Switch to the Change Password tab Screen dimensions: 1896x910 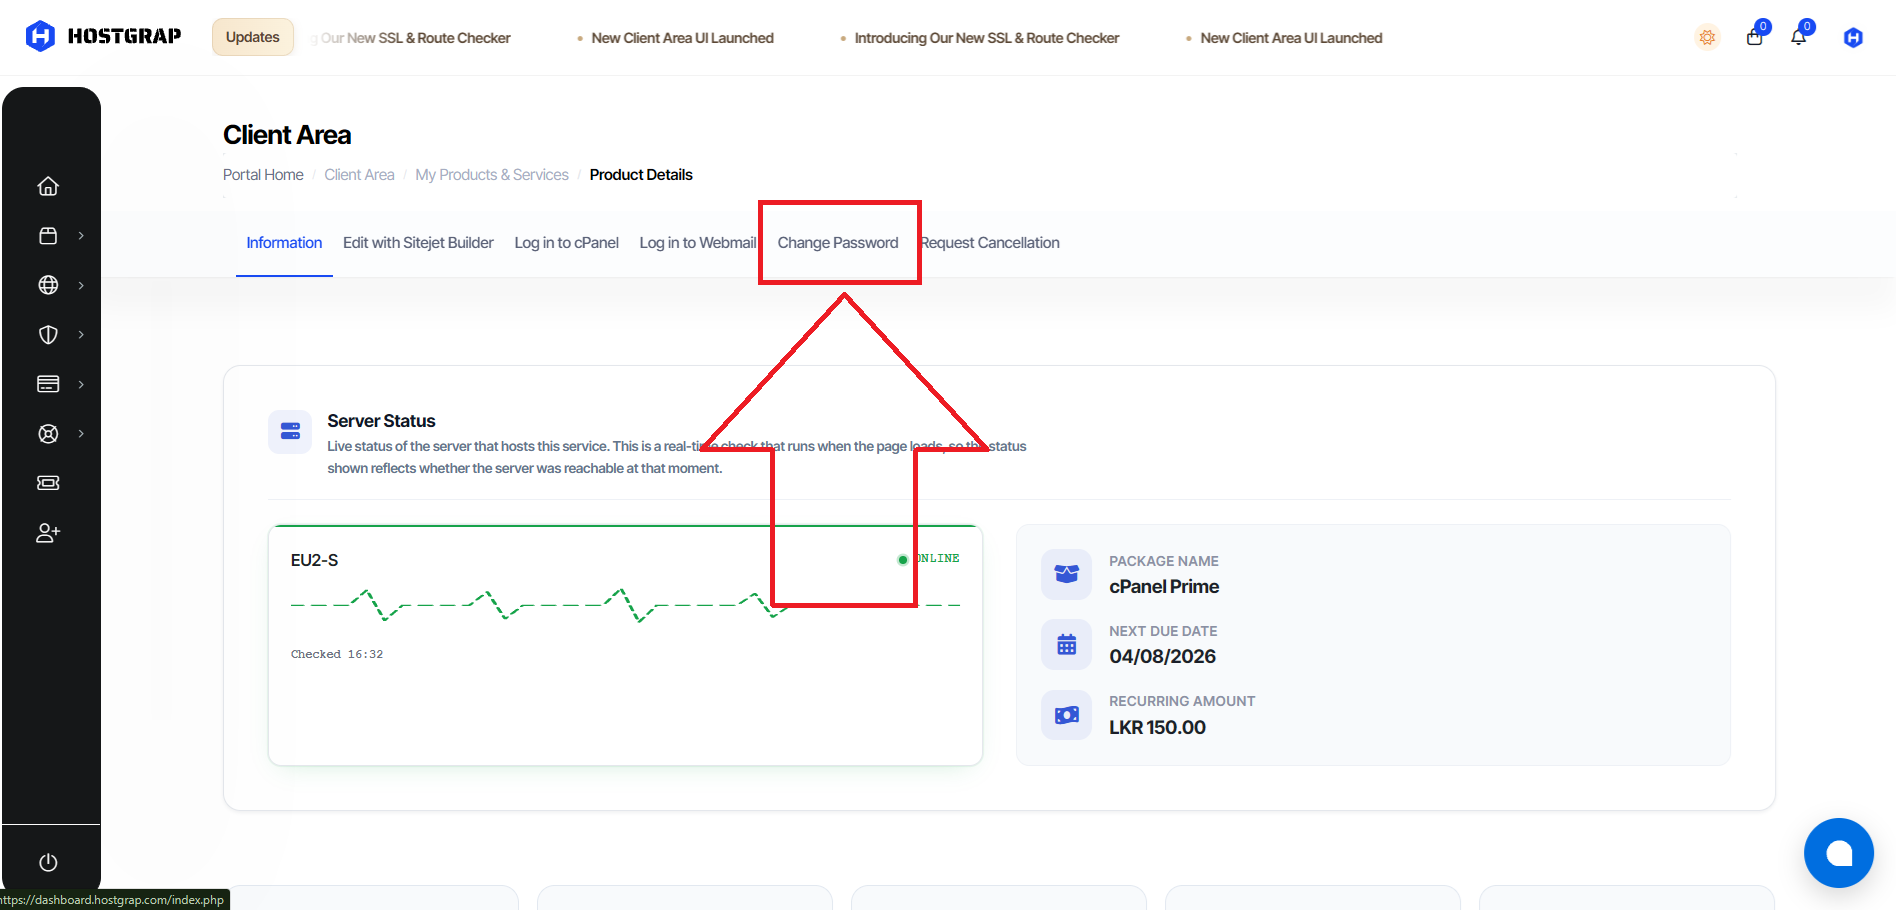[838, 243]
